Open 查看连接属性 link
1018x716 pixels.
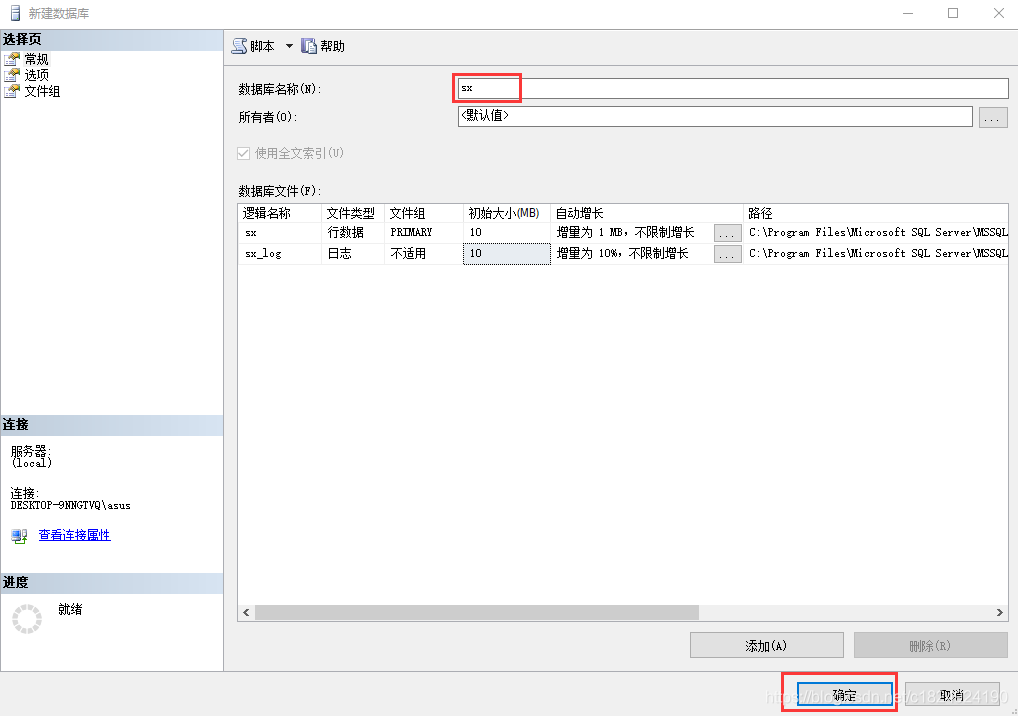[x=75, y=535]
